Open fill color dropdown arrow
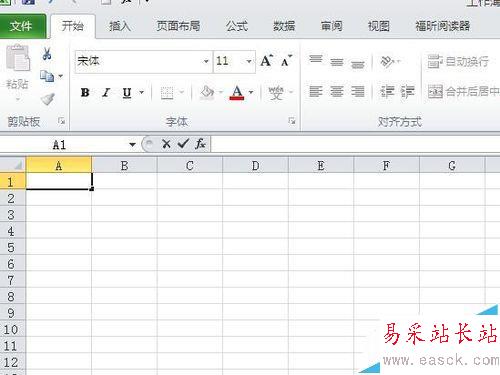500x375 pixels. (220, 92)
